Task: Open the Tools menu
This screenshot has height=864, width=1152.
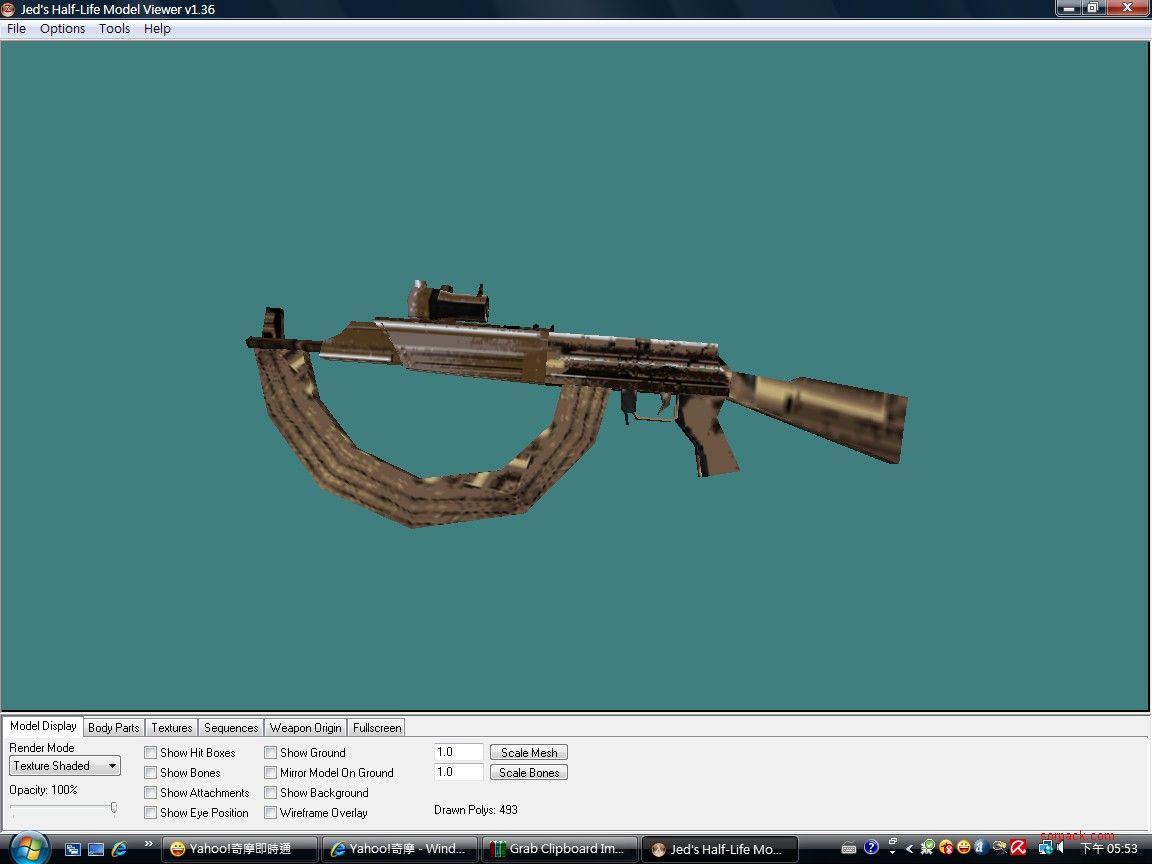Action: coord(114,29)
